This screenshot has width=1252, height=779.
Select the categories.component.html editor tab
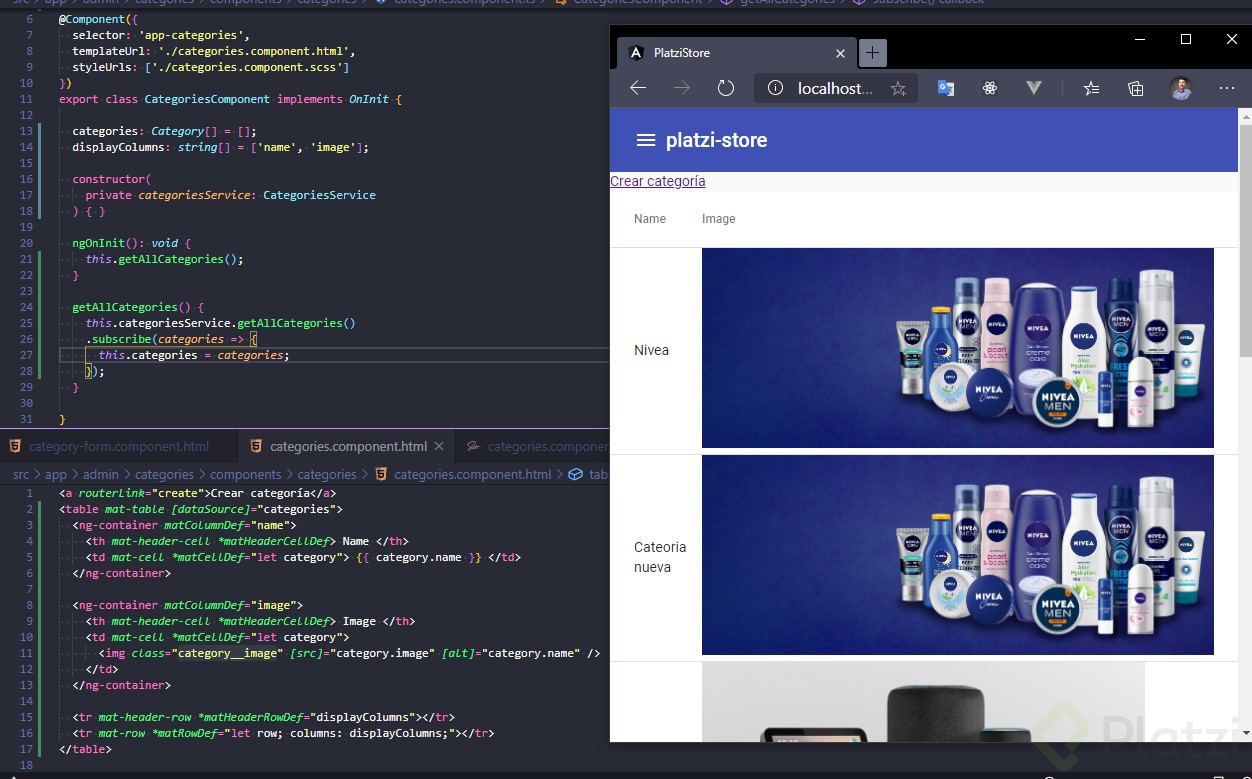point(348,446)
